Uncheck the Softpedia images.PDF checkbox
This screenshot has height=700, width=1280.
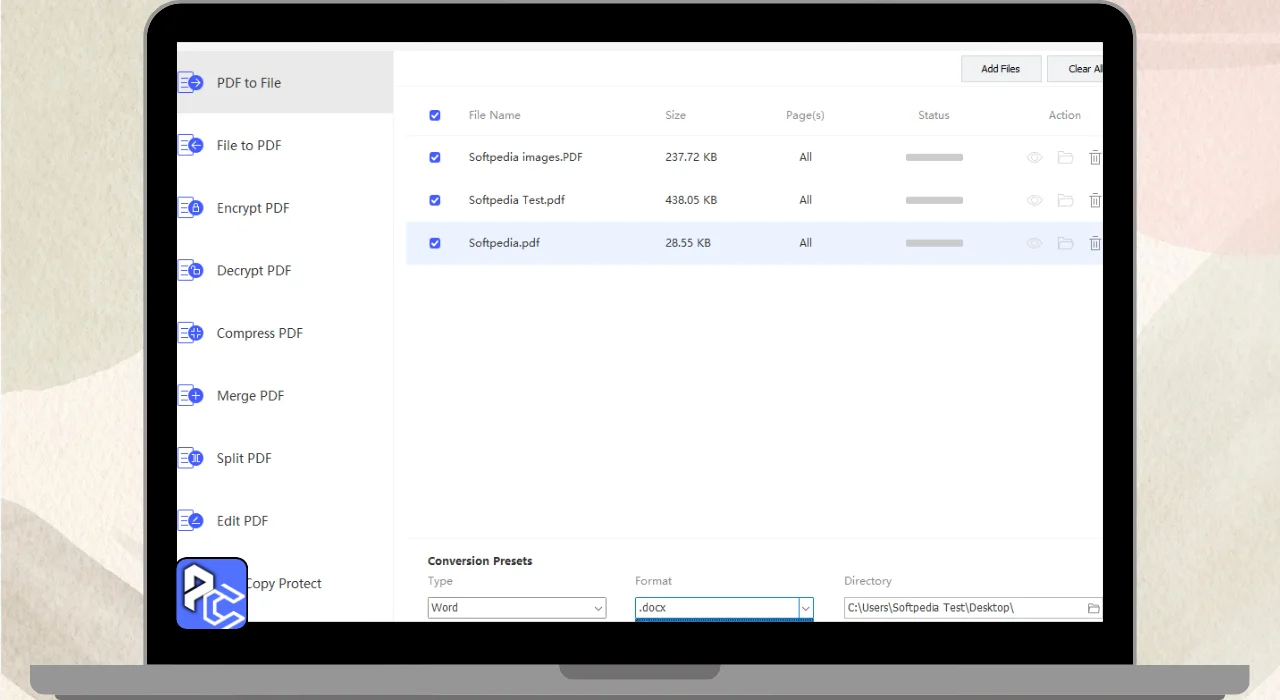[435, 158]
